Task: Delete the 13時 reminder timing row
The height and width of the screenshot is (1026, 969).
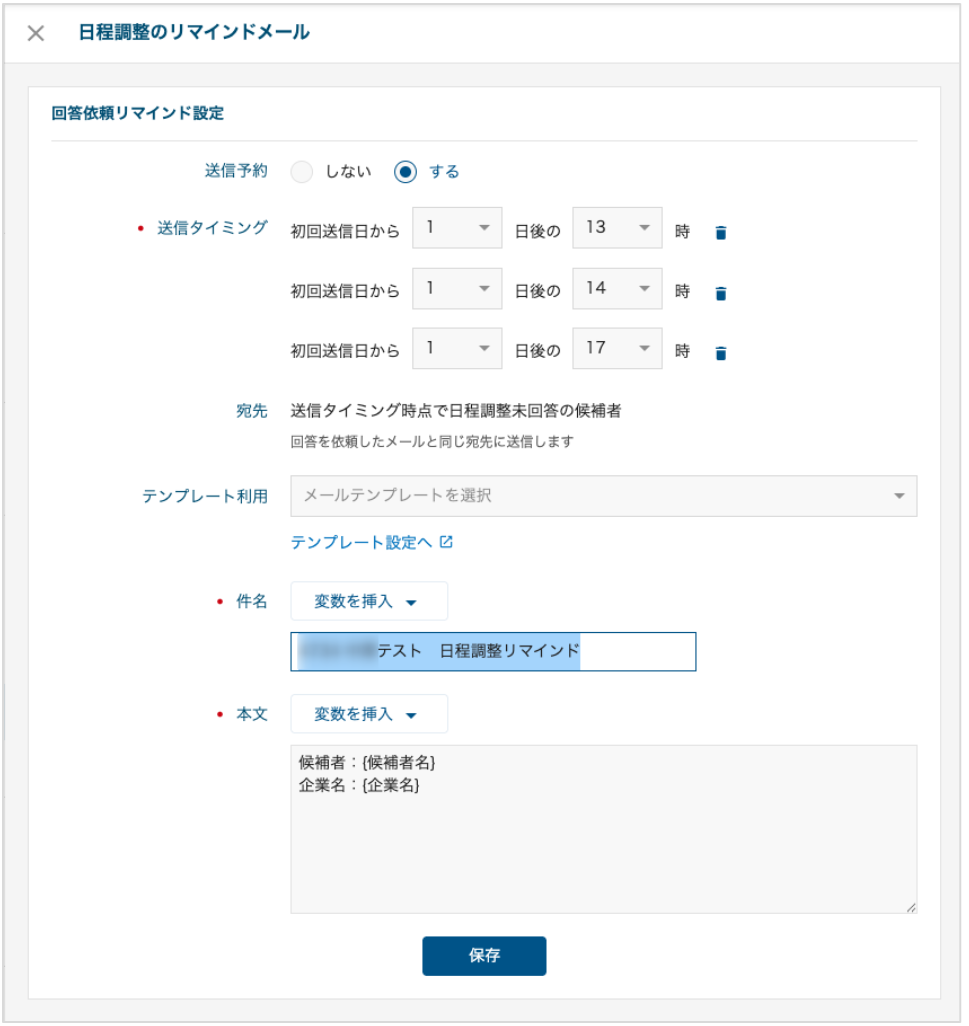Action: 721,233
